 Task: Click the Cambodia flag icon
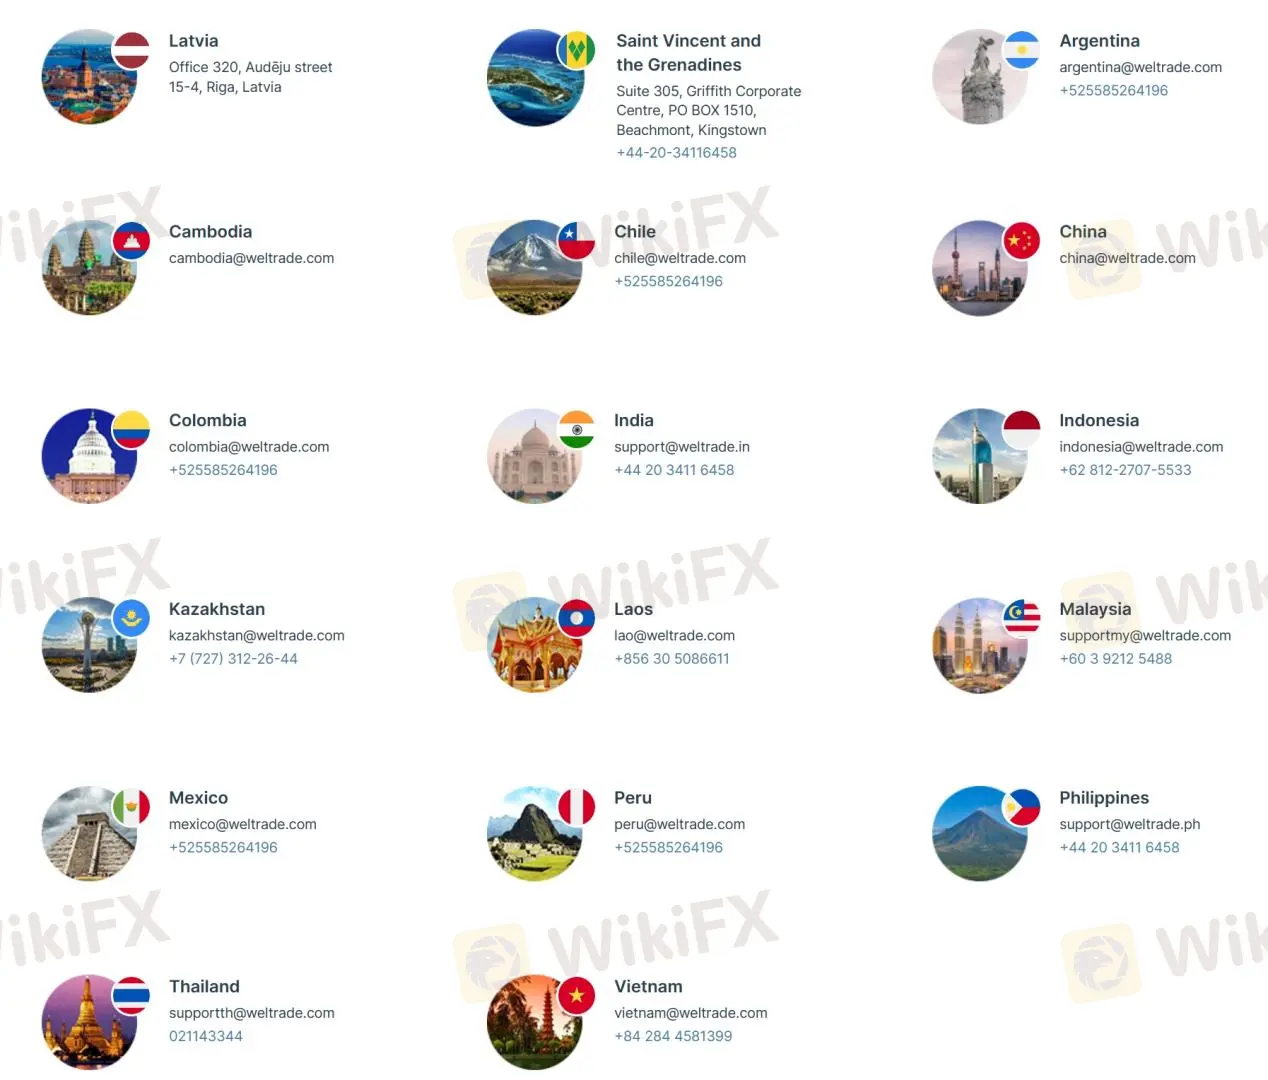click(131, 240)
